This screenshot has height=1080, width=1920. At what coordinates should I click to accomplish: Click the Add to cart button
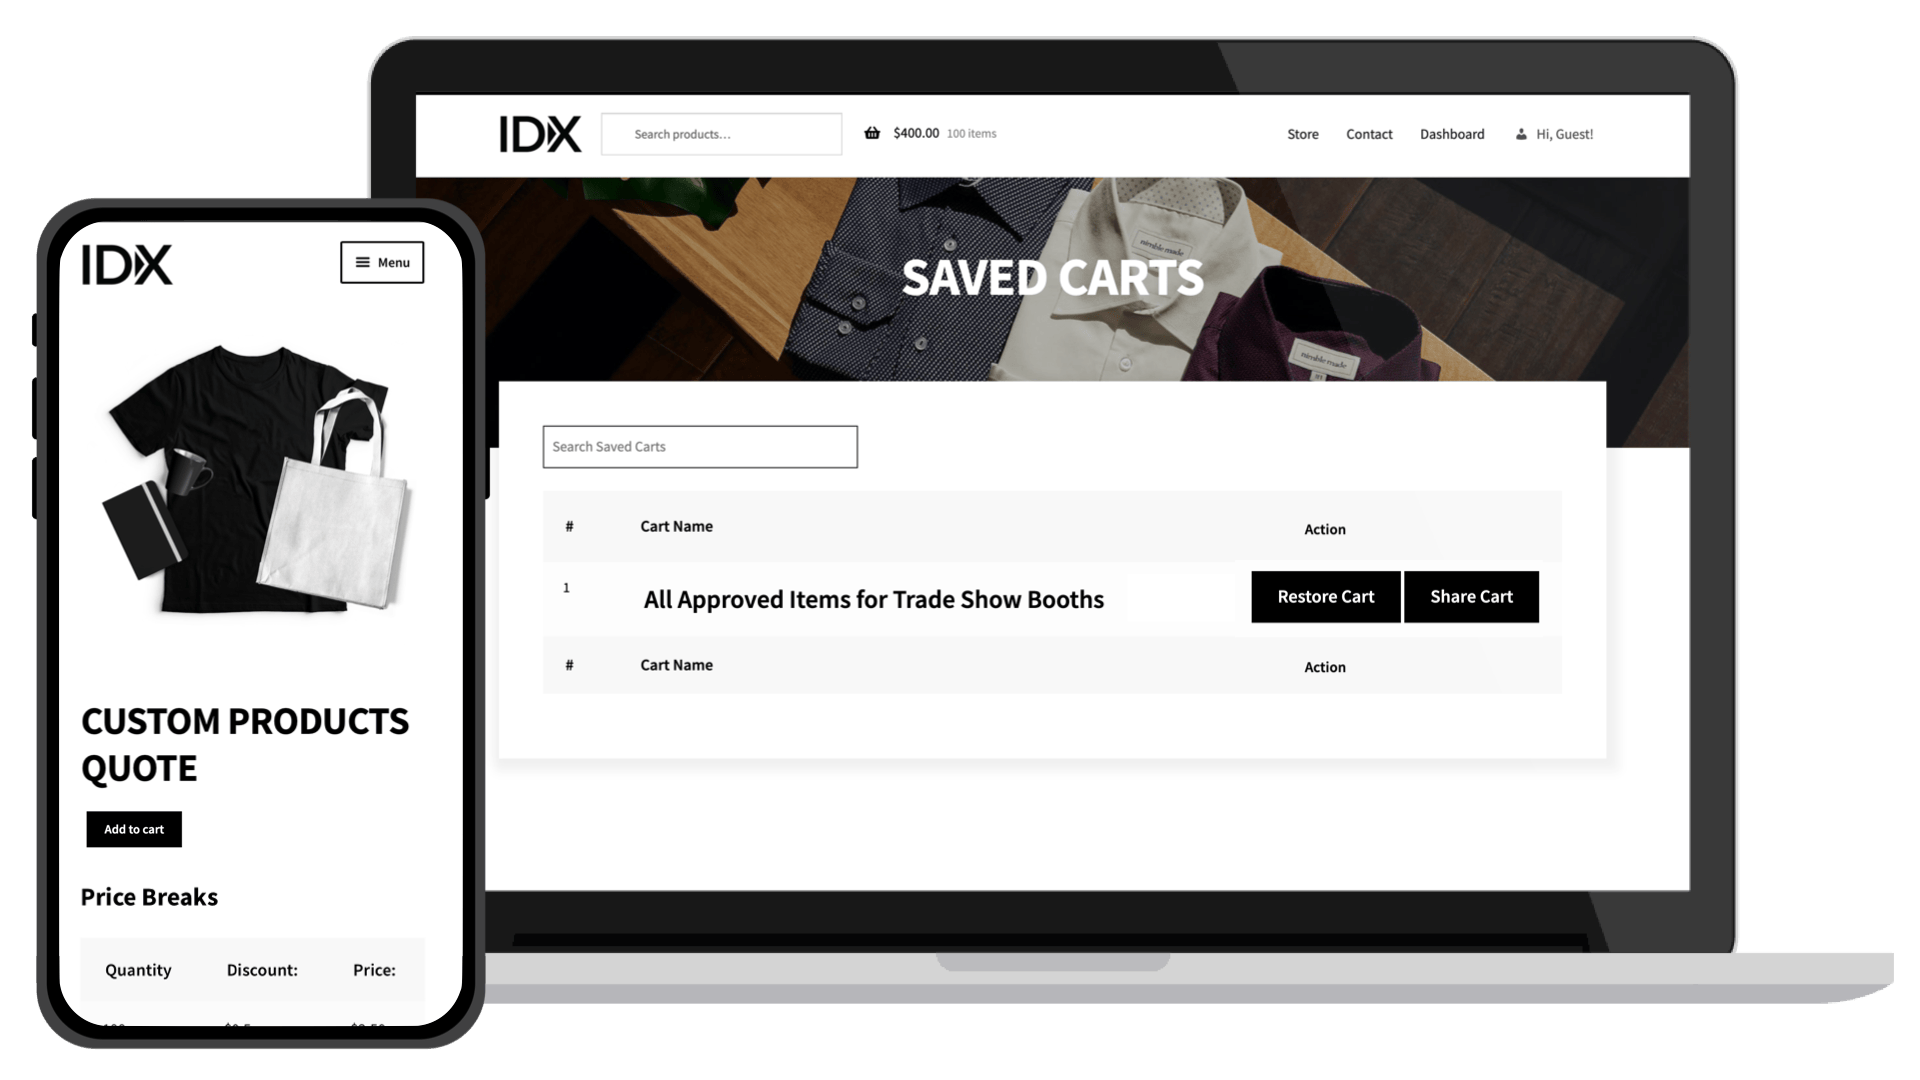tap(133, 828)
